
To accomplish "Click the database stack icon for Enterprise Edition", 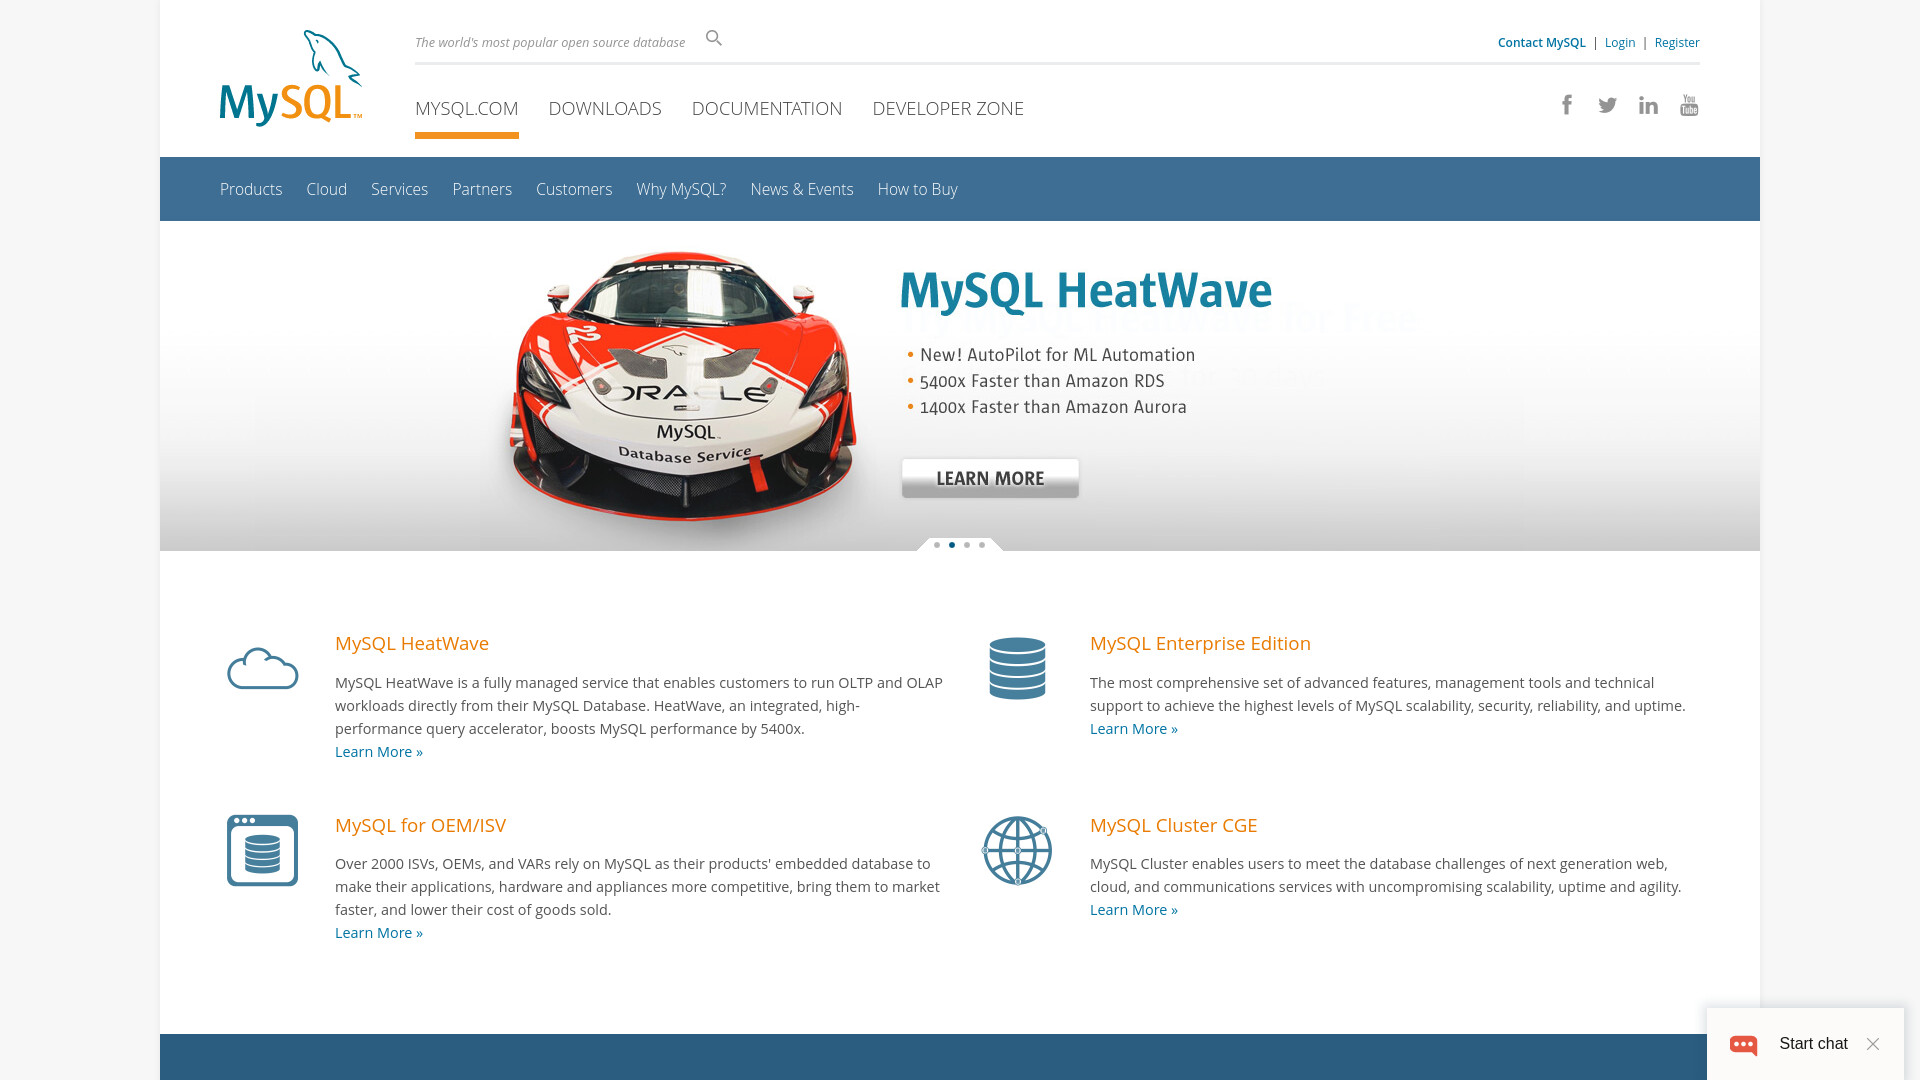I will pos(1017,668).
